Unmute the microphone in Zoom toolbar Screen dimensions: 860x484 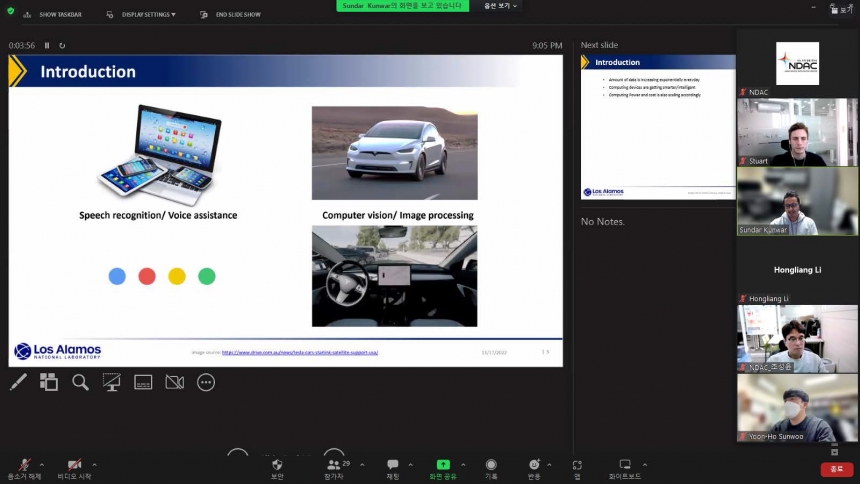coord(24,465)
